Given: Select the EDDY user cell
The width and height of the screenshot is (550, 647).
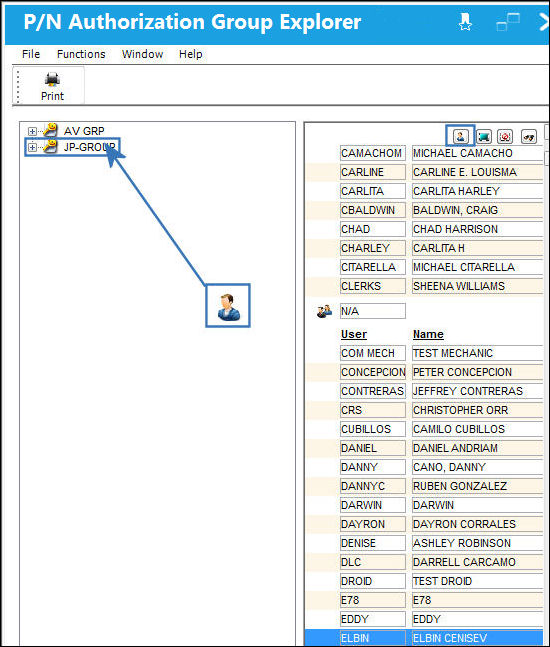Looking at the screenshot, I should (373, 619).
